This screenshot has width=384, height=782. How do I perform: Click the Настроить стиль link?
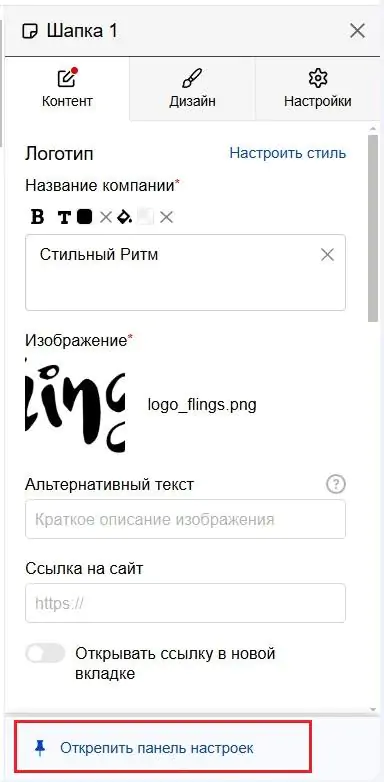click(288, 153)
